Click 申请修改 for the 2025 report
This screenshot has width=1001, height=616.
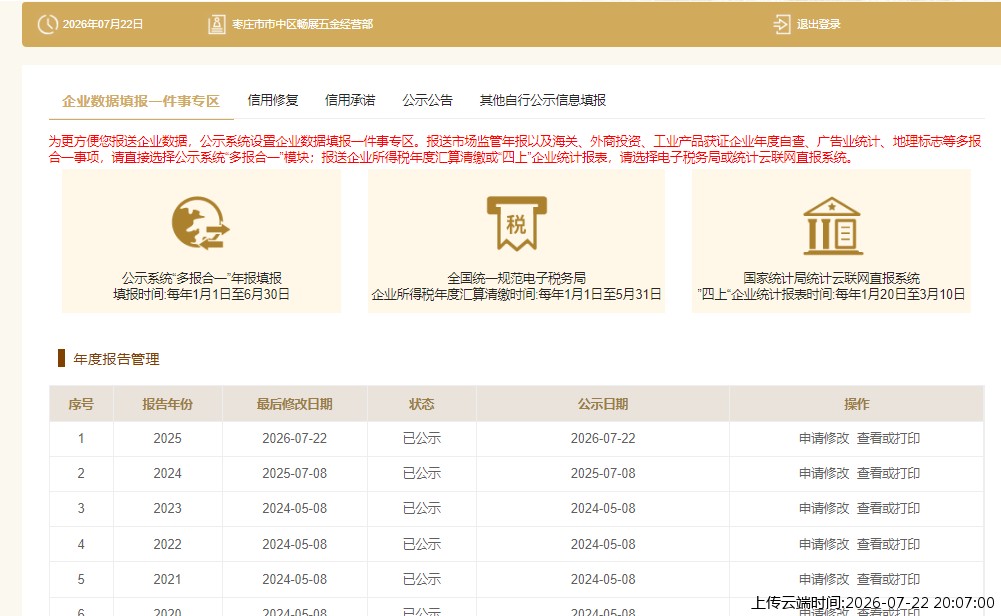824,439
